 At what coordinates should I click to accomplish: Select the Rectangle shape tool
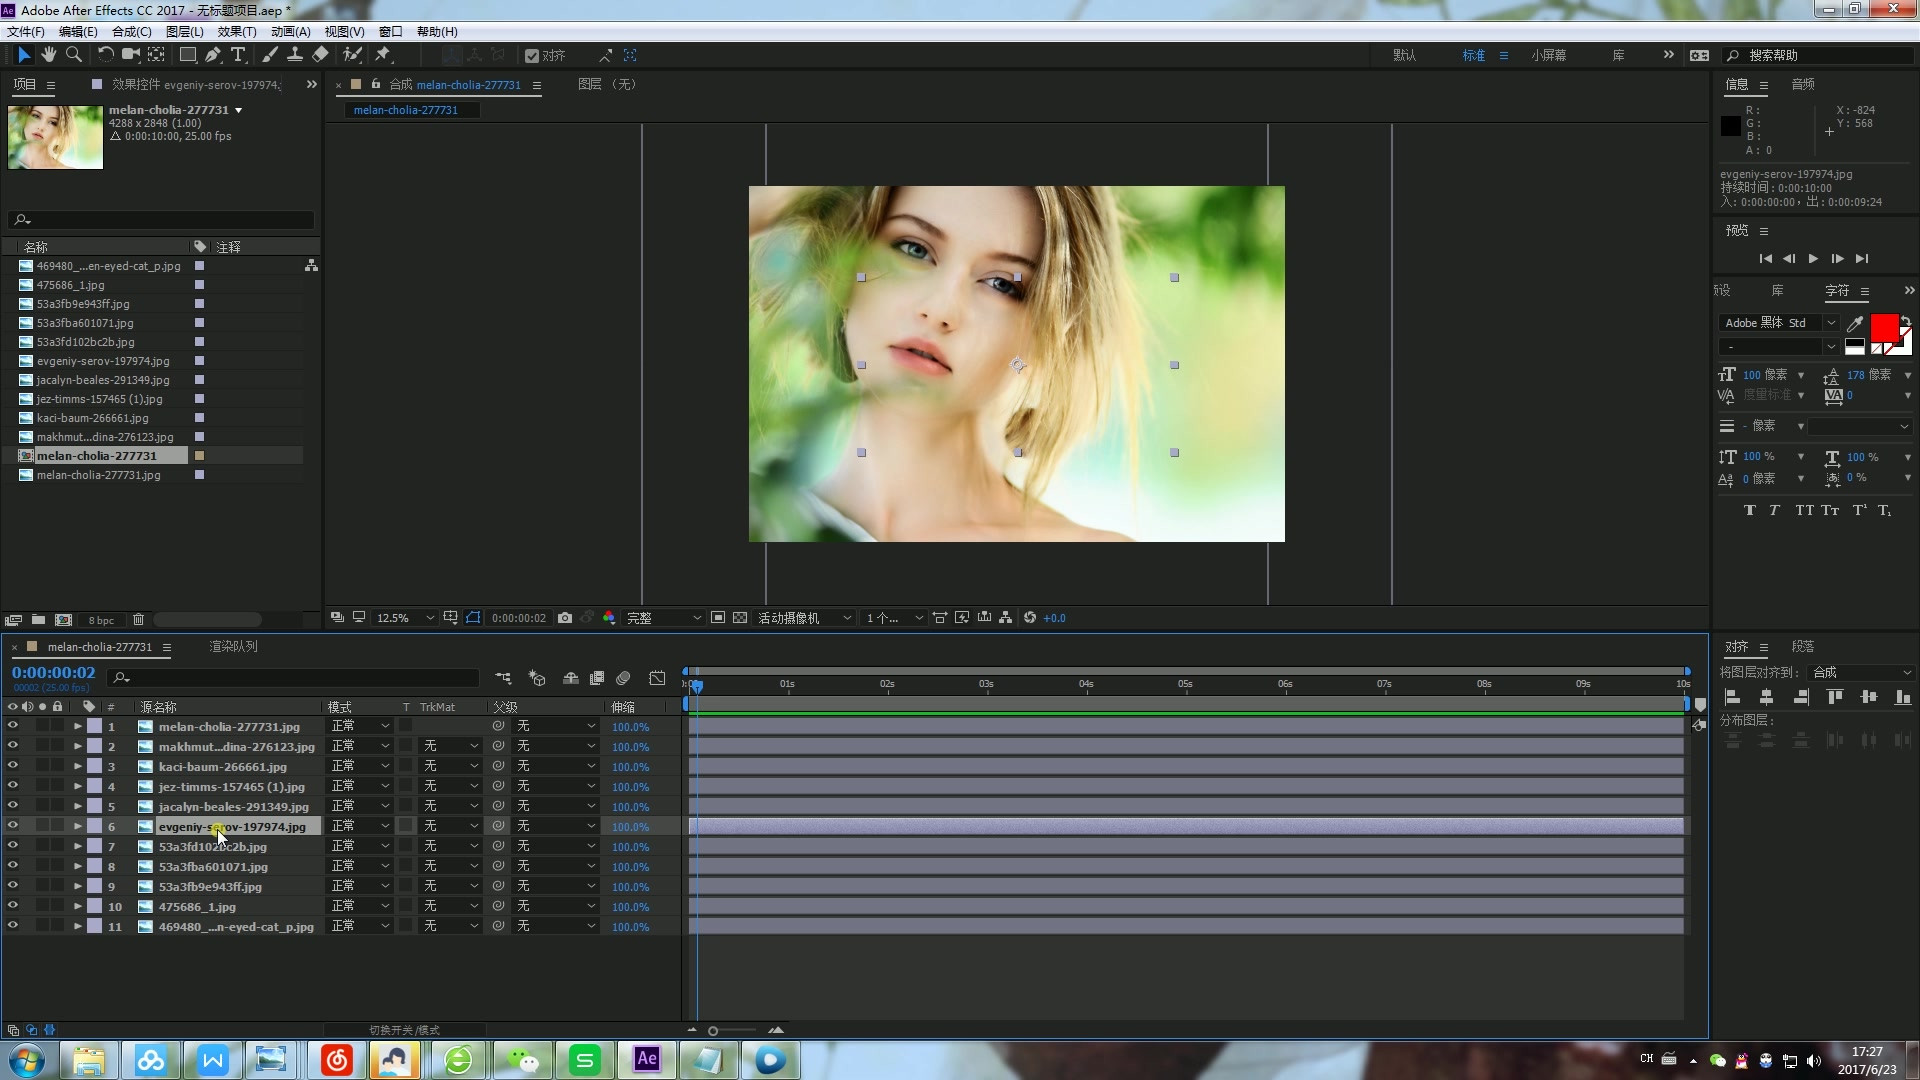(x=187, y=55)
